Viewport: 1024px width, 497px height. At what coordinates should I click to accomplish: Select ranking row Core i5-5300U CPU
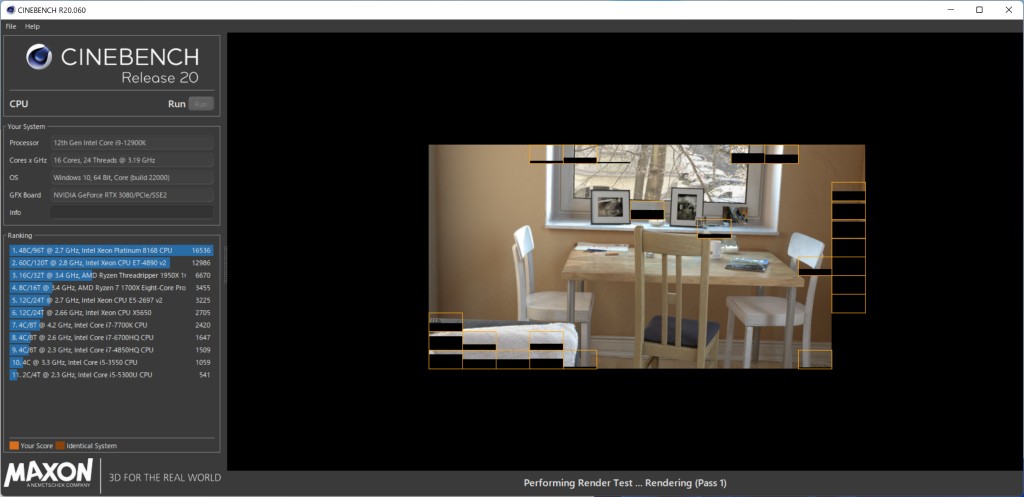click(x=111, y=375)
